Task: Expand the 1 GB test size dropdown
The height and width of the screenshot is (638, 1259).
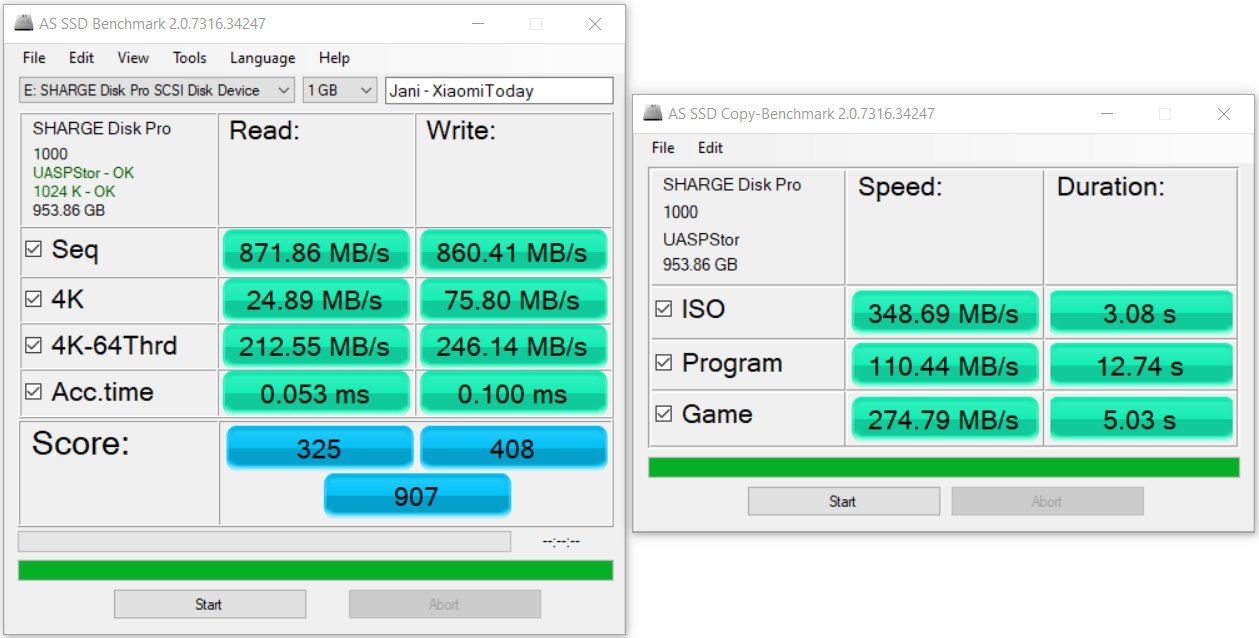Action: coord(339,91)
